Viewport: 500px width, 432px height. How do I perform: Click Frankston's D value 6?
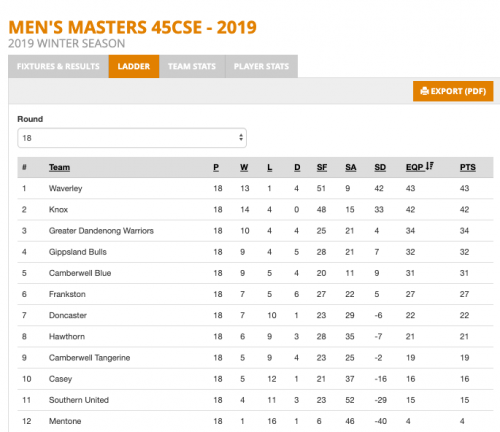coord(296,294)
